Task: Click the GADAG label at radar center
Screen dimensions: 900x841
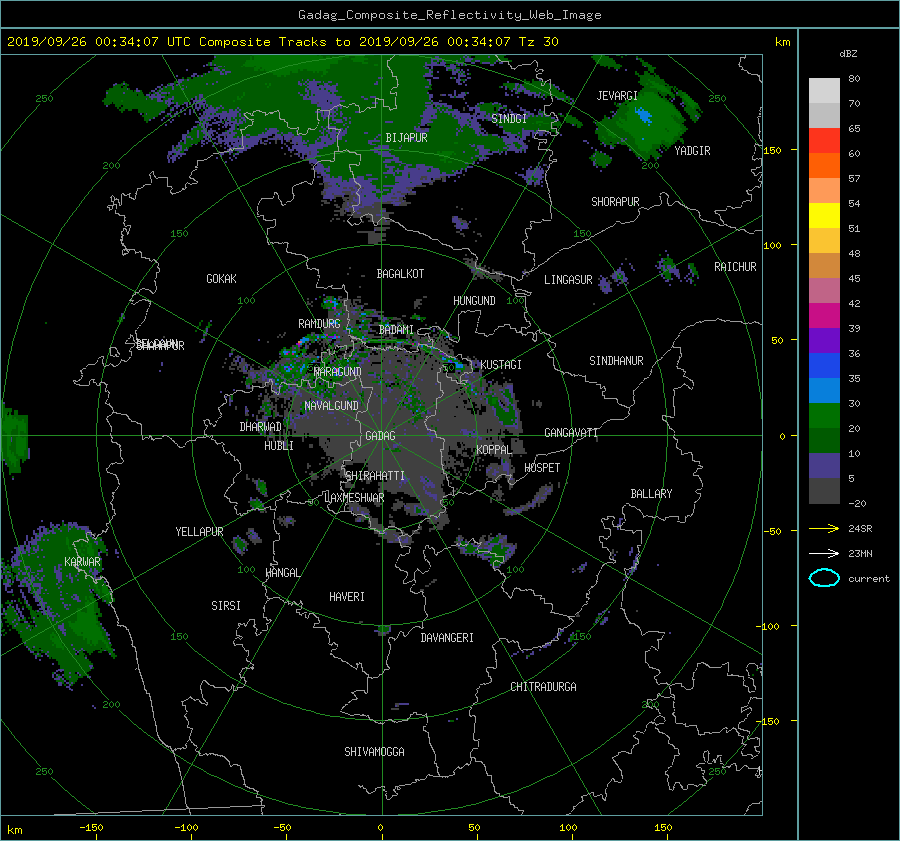Action: pyautogui.click(x=381, y=436)
